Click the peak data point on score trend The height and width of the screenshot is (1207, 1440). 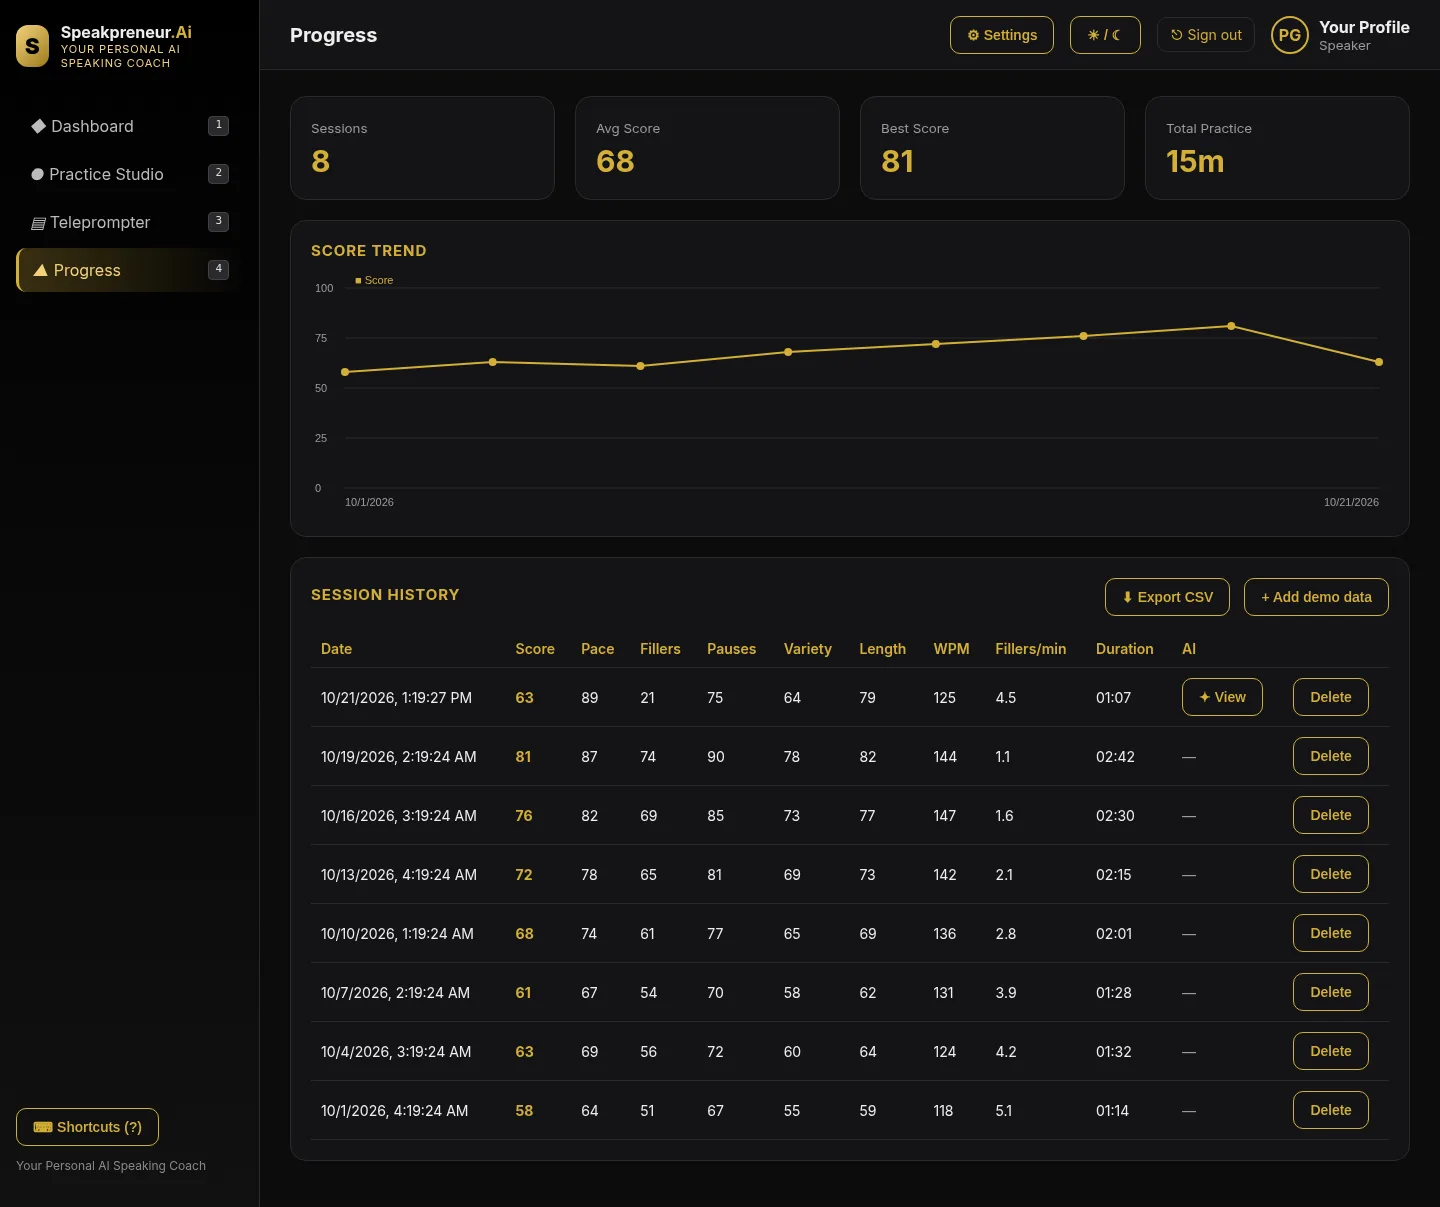tap(1231, 326)
